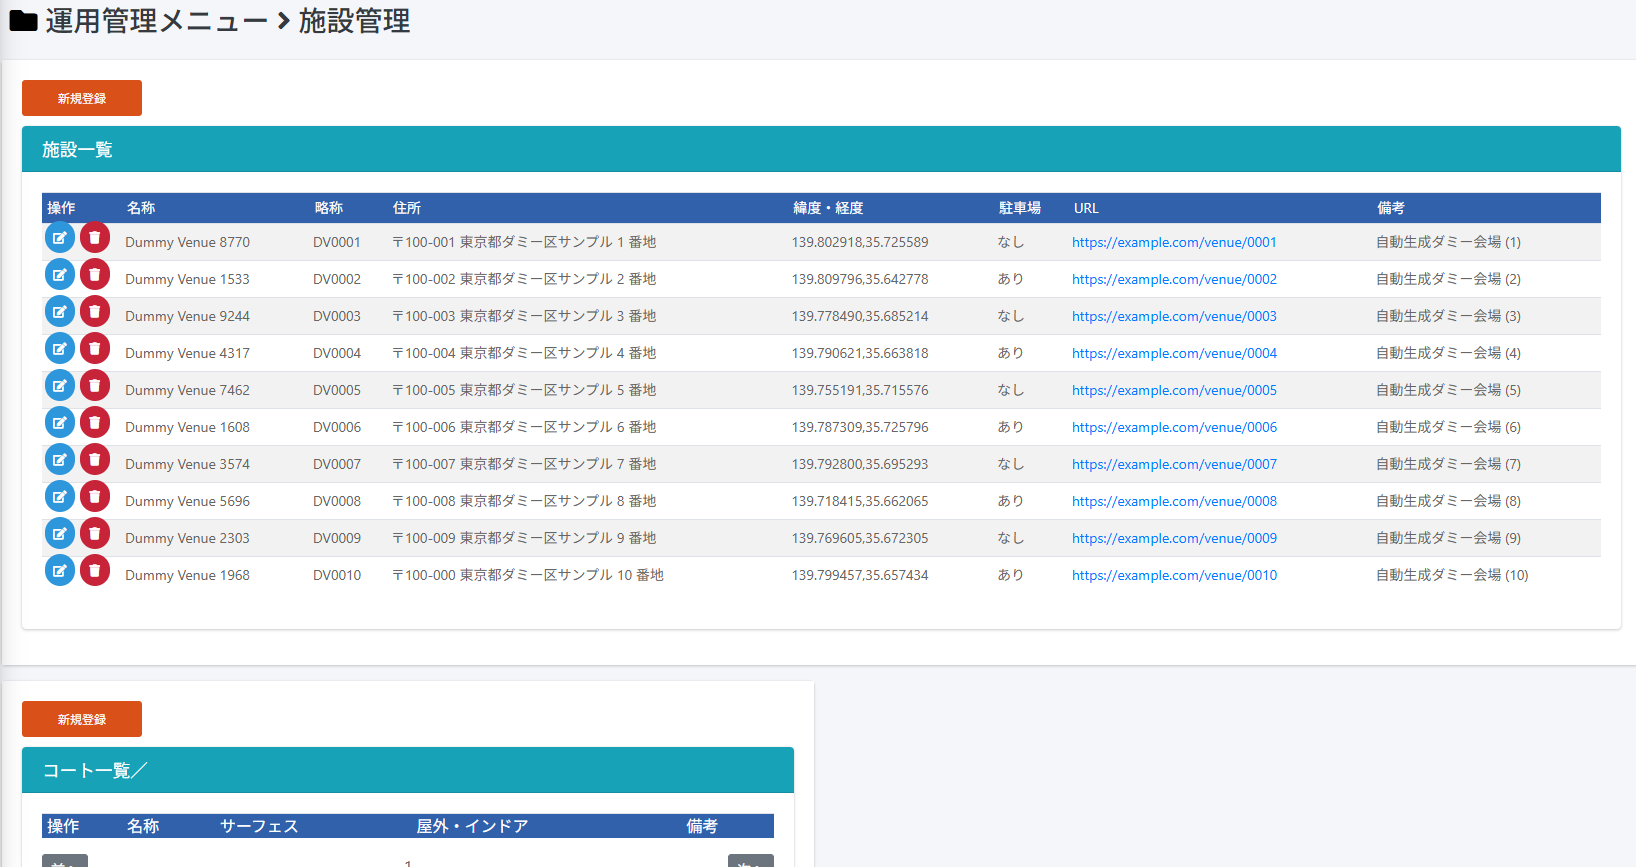
Task: Open link example.com/venue/0005
Action: coord(1174,390)
